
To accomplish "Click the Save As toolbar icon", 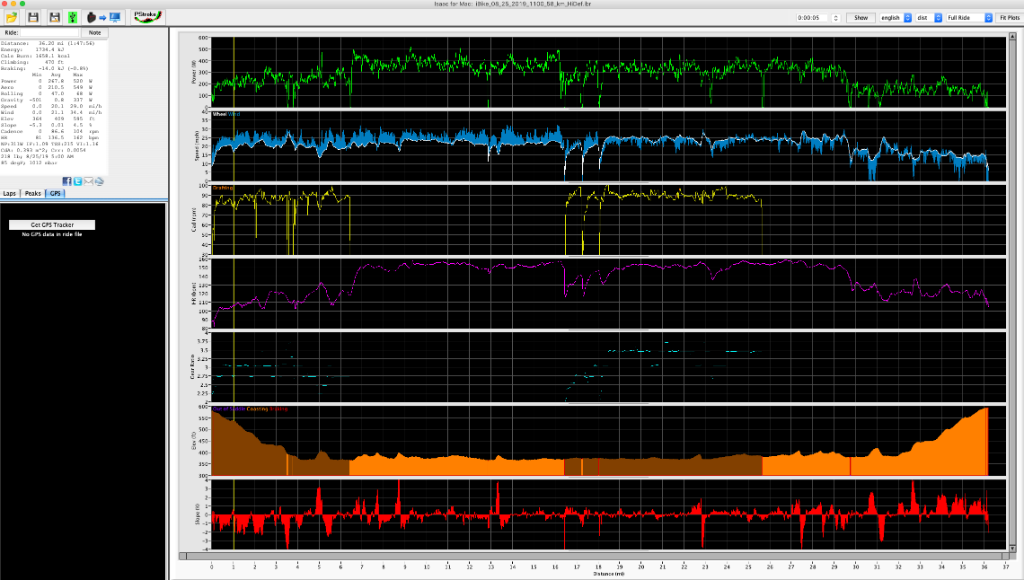I will click(53, 16).
